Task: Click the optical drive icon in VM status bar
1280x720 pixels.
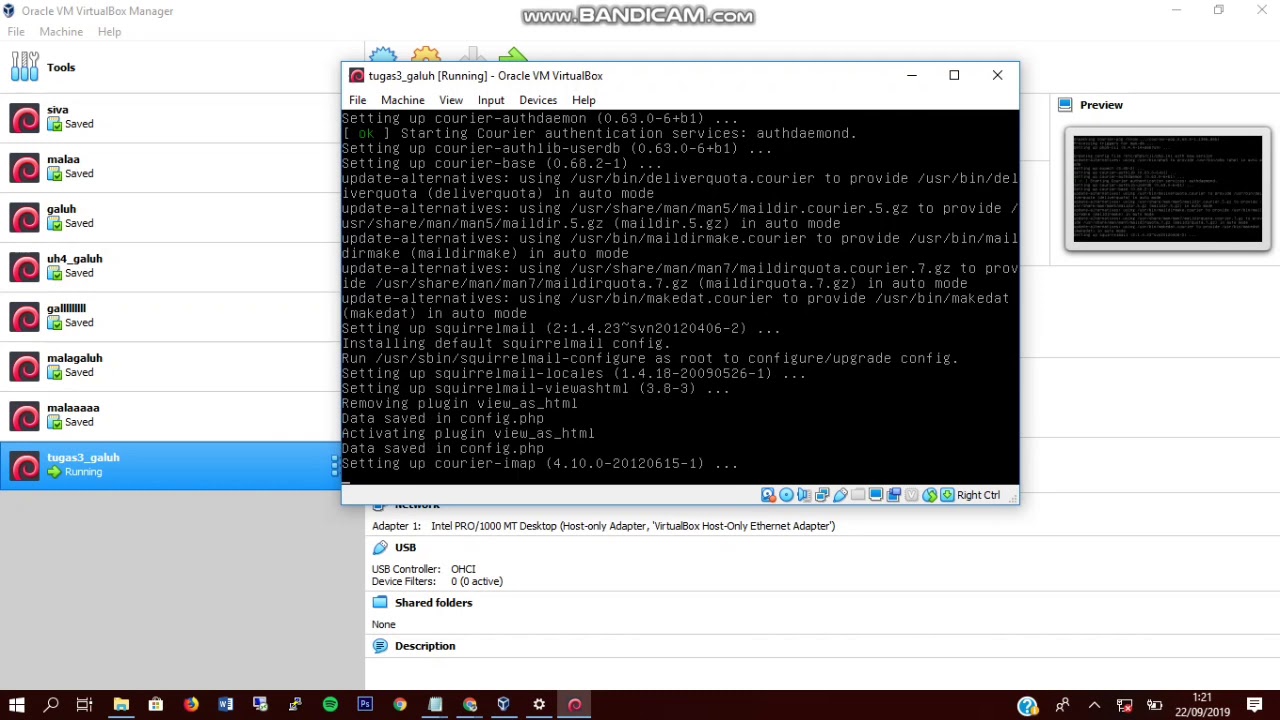Action: click(x=786, y=495)
